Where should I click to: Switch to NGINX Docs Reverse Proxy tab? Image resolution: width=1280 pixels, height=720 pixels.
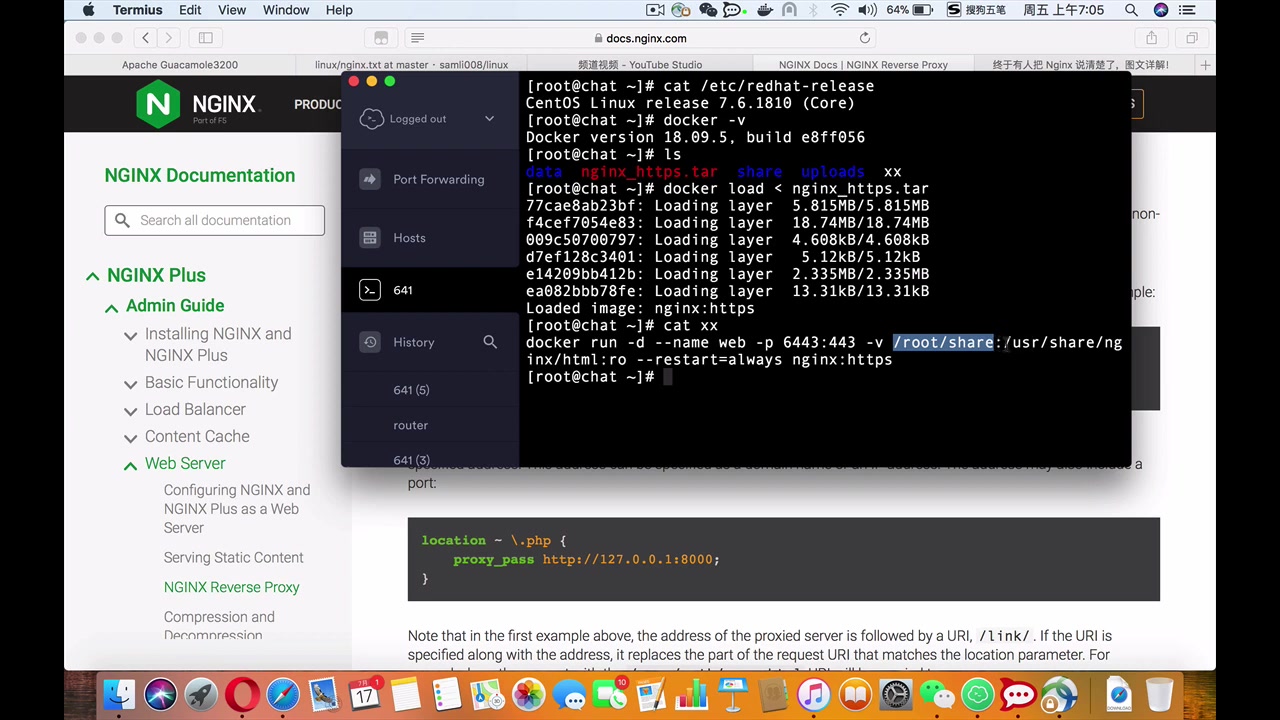pyautogui.click(x=863, y=65)
